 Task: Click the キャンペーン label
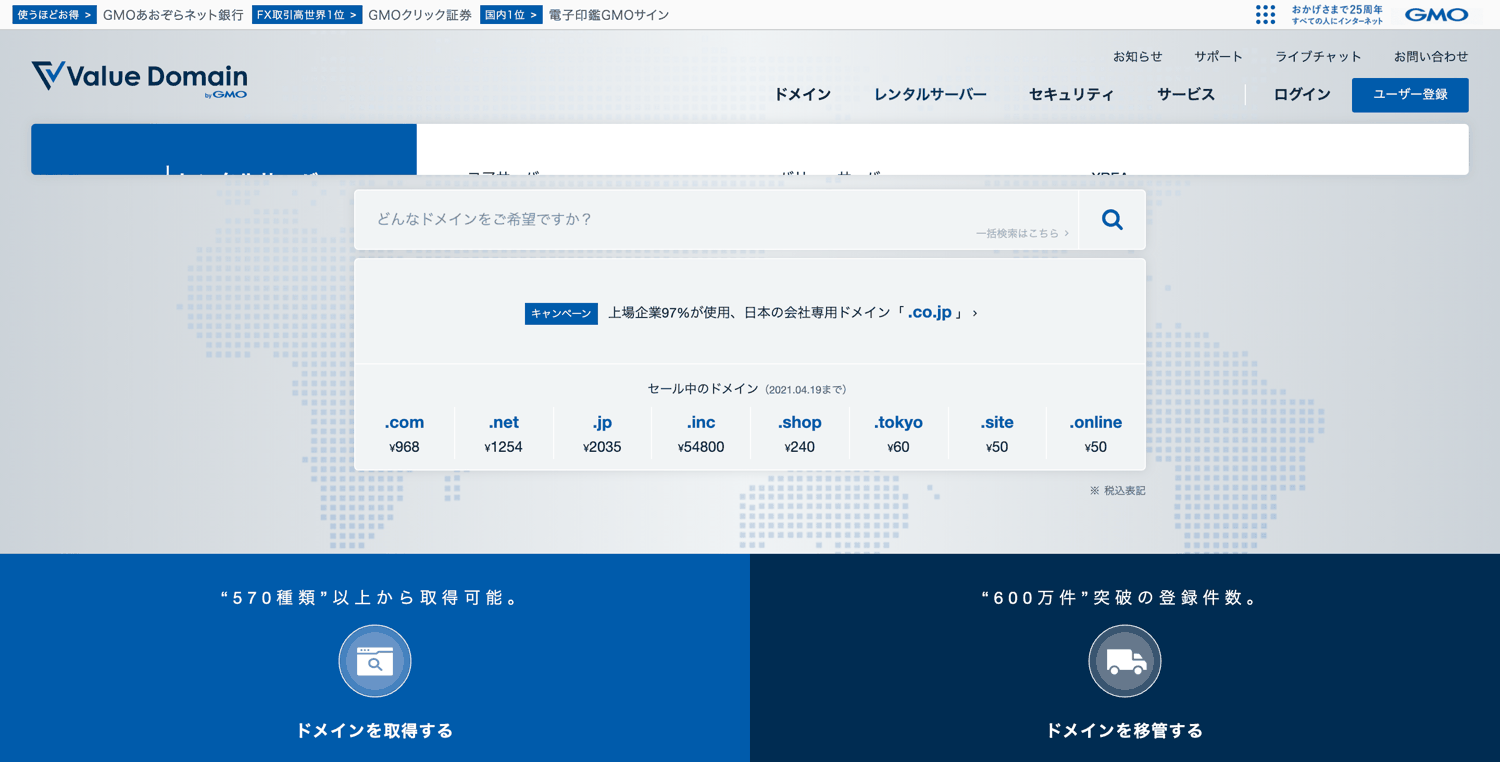click(x=561, y=313)
